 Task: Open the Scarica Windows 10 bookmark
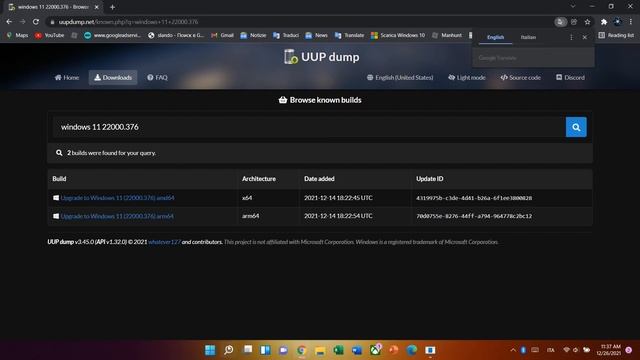click(x=398, y=36)
